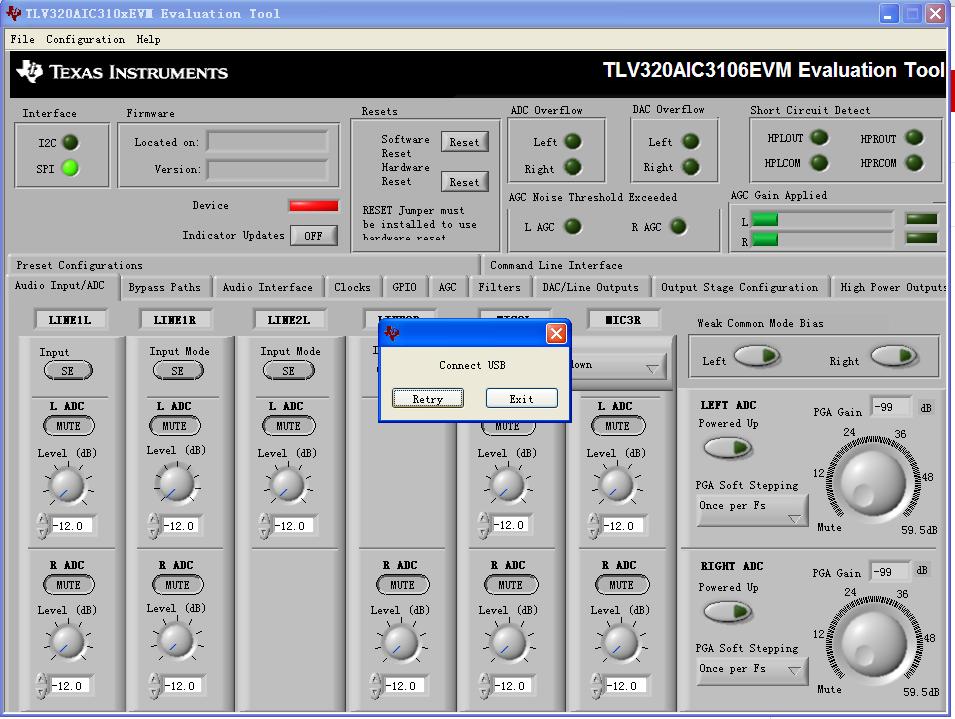955x719 pixels.
Task: Select the Preset Configurations tab
Action: point(79,265)
